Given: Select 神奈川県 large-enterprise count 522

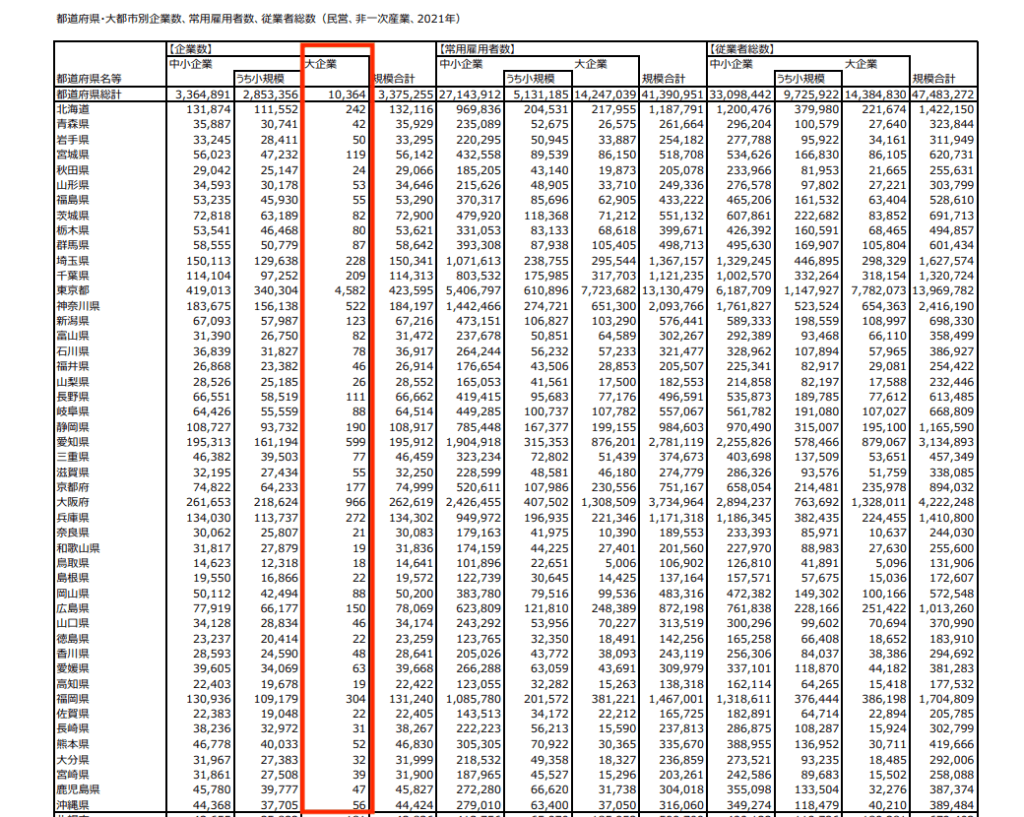Looking at the screenshot, I should 356,306.
